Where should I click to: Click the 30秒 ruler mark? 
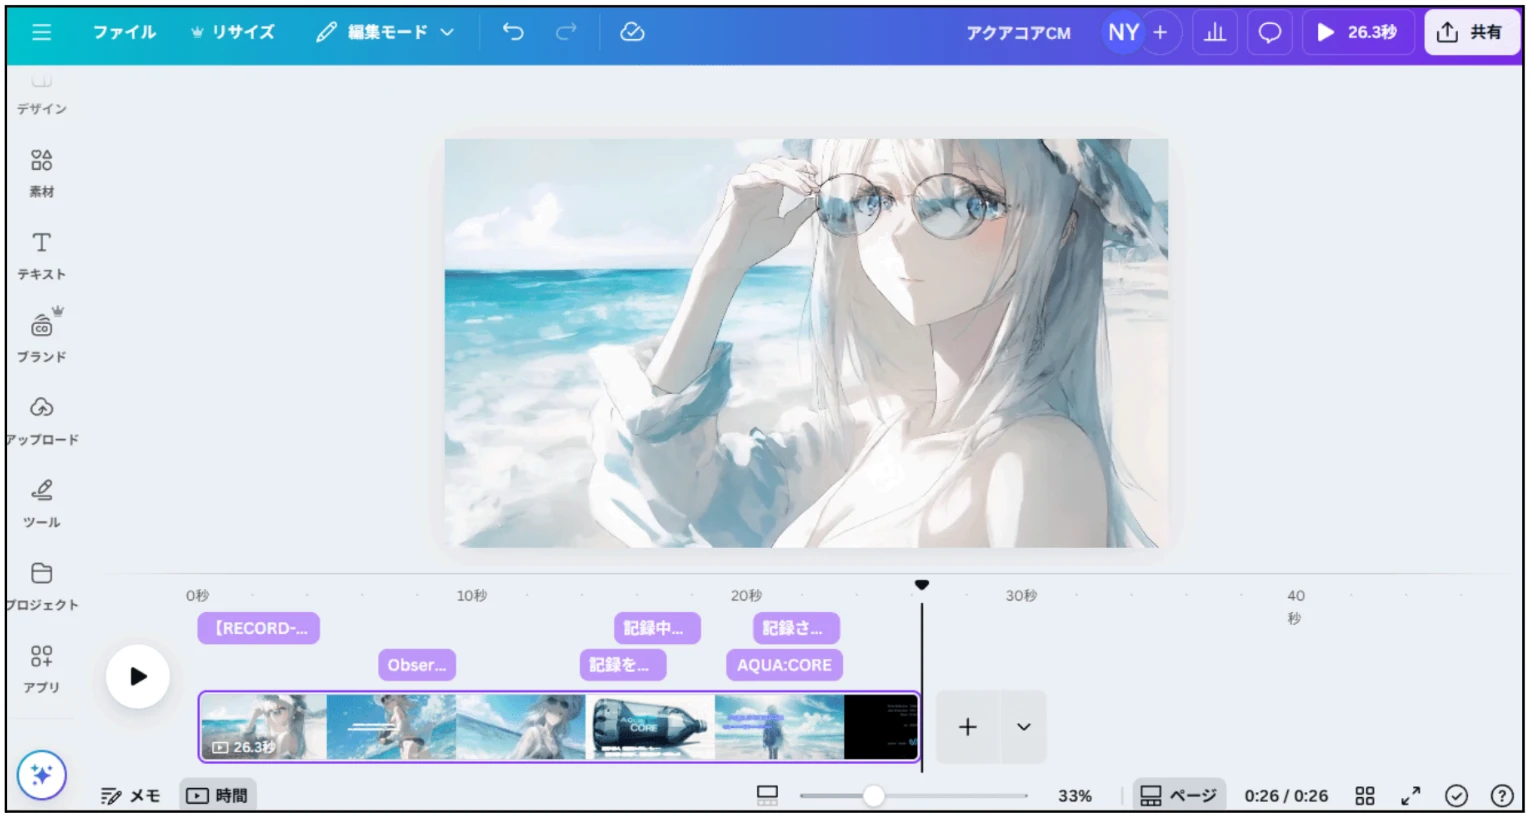[x=1021, y=596]
